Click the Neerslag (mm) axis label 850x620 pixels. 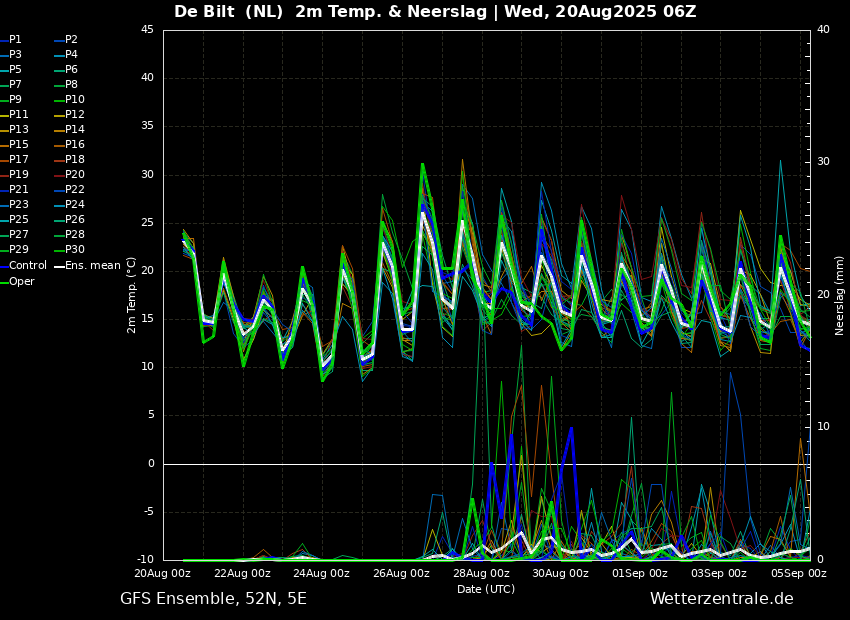(840, 295)
